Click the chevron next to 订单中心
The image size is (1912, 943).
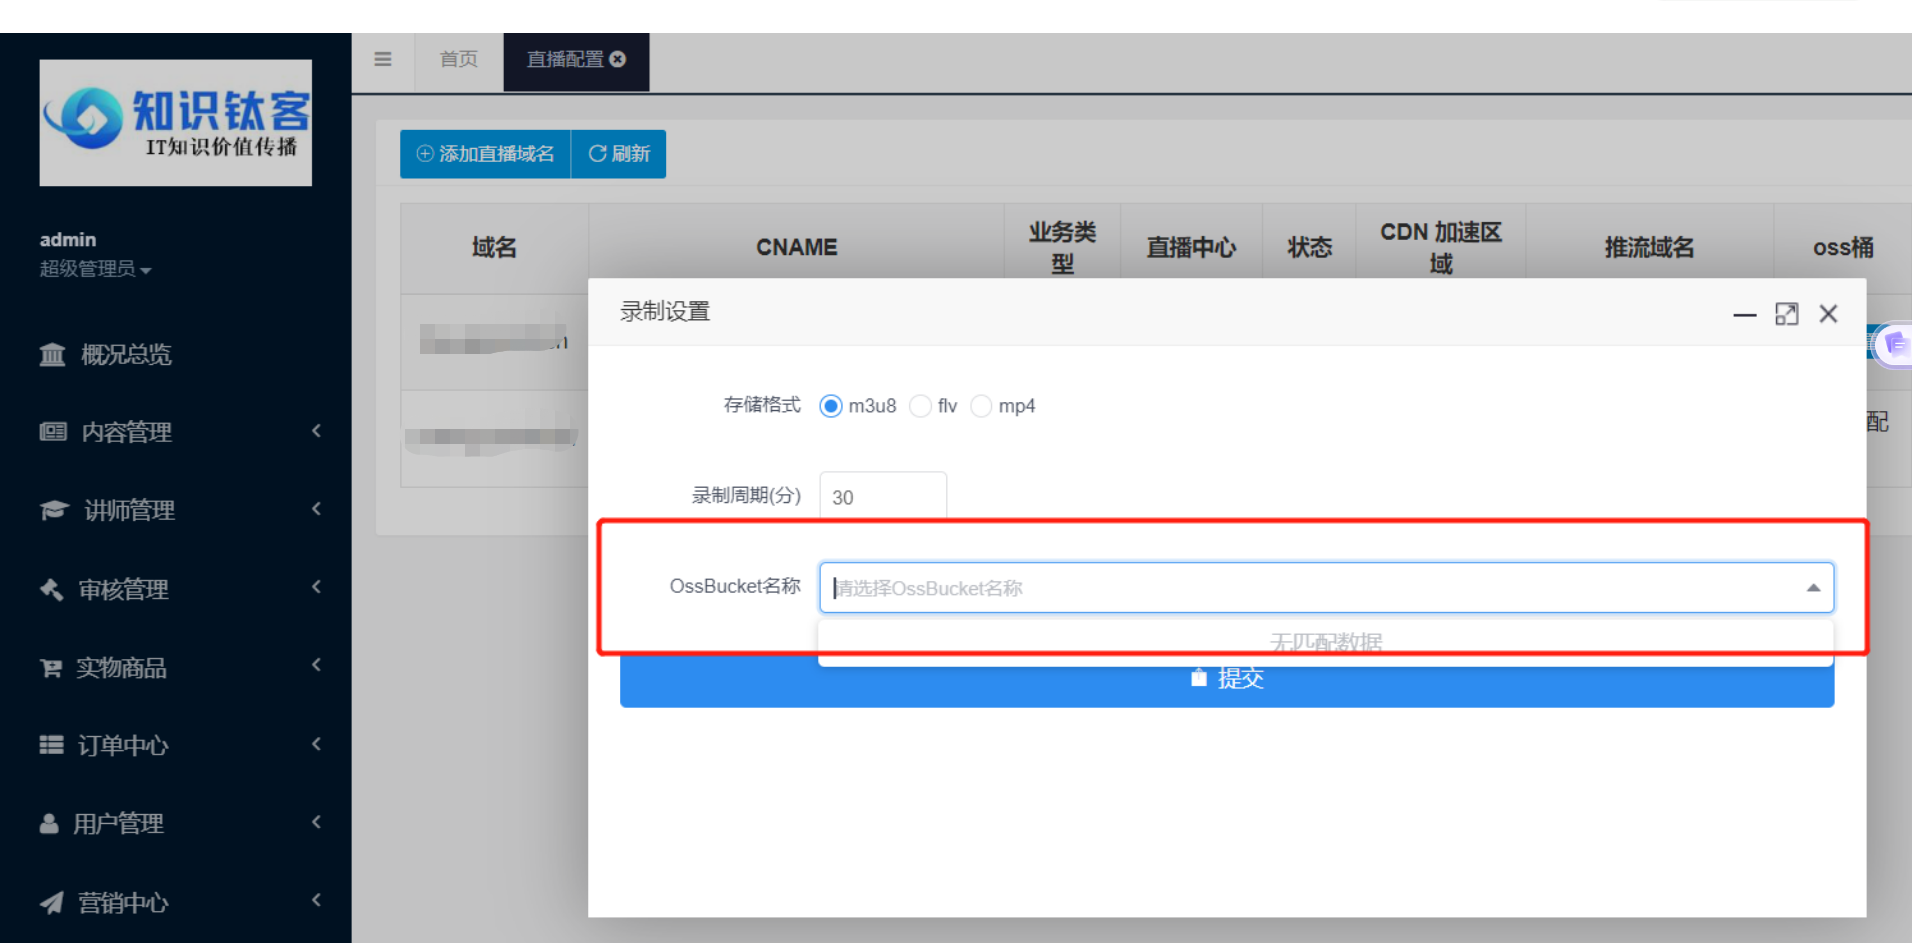tap(316, 744)
